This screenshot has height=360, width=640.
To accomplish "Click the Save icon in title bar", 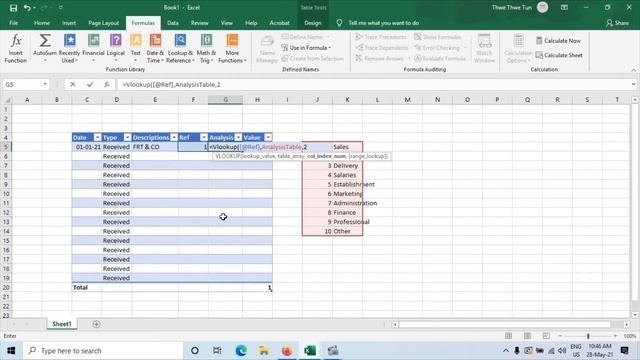I will coord(13,8).
